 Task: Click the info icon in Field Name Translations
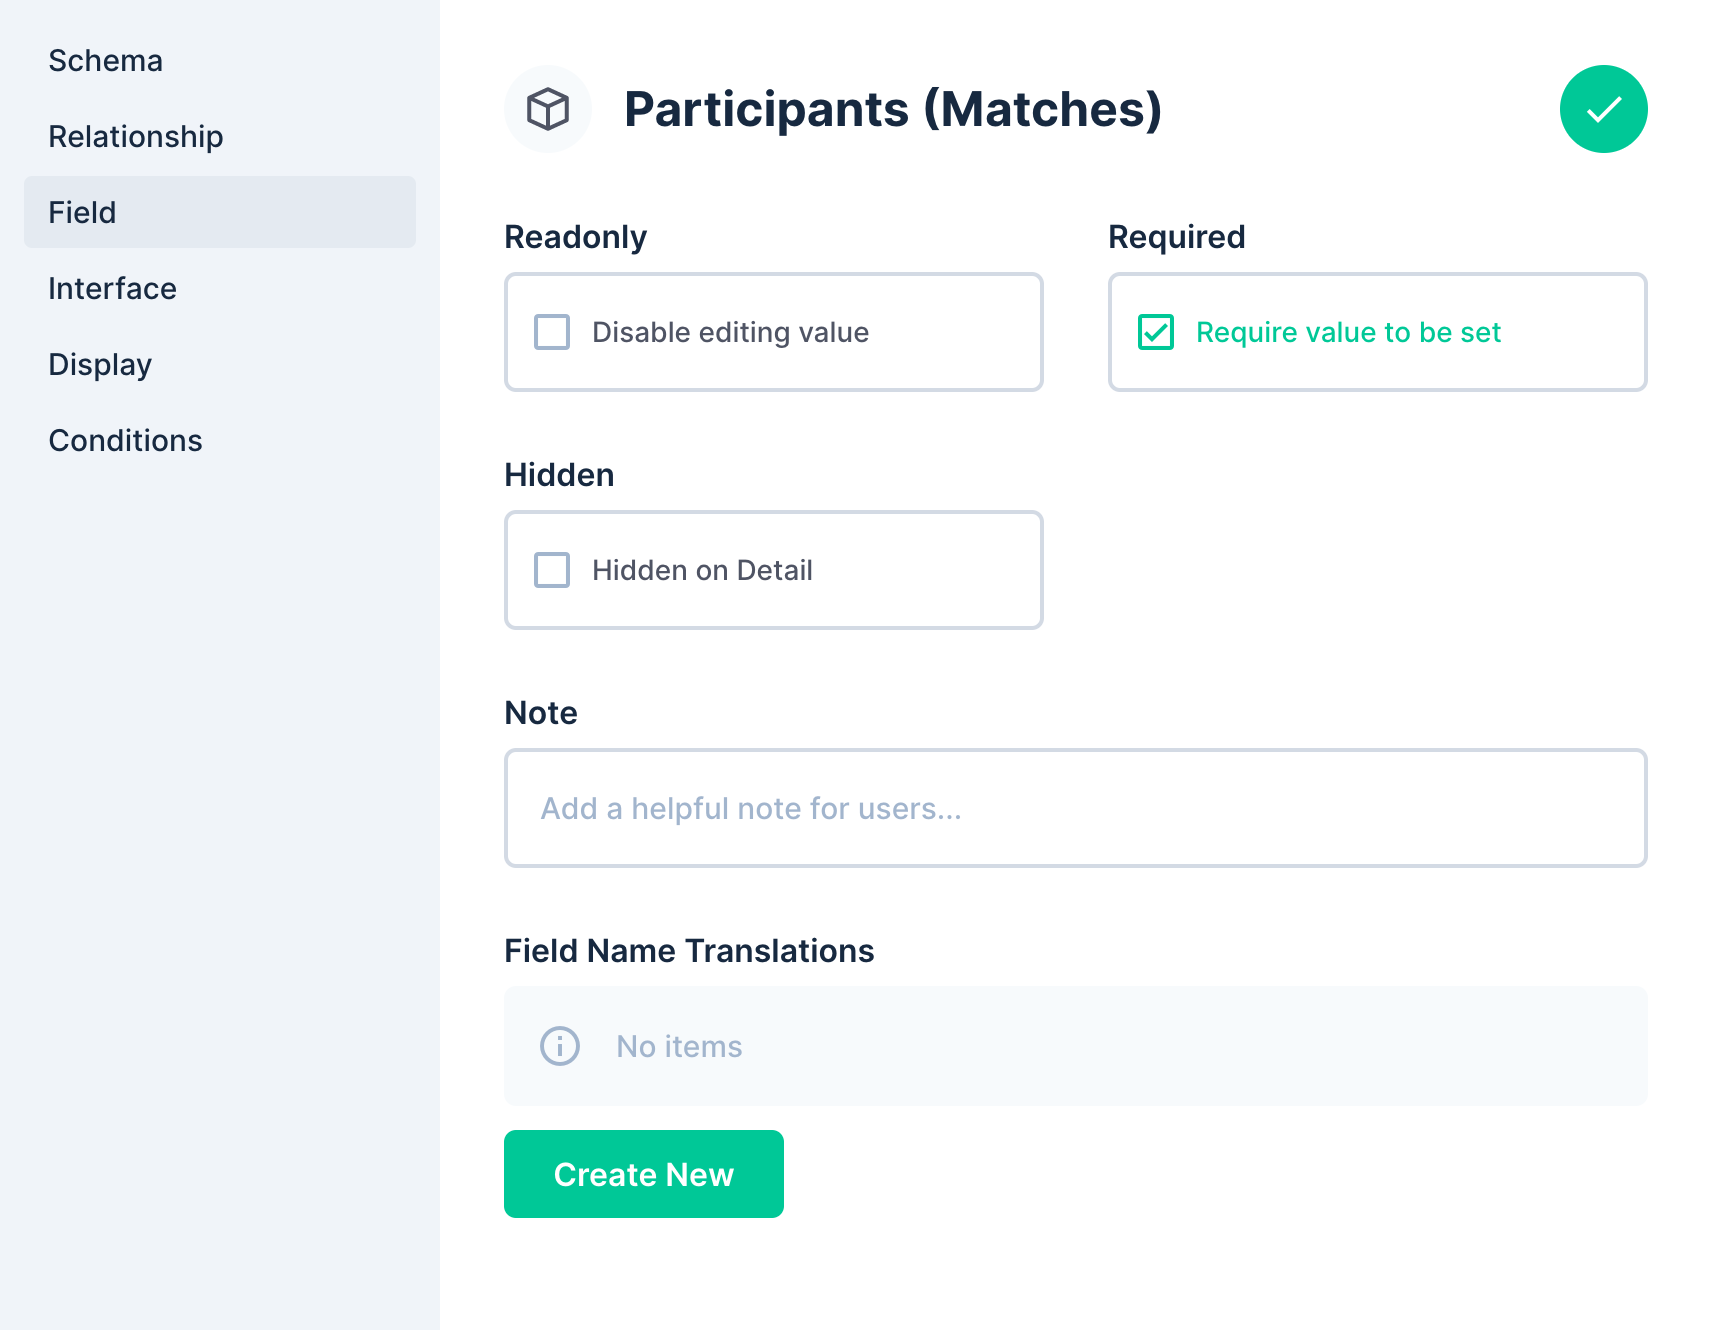pyautogui.click(x=559, y=1046)
